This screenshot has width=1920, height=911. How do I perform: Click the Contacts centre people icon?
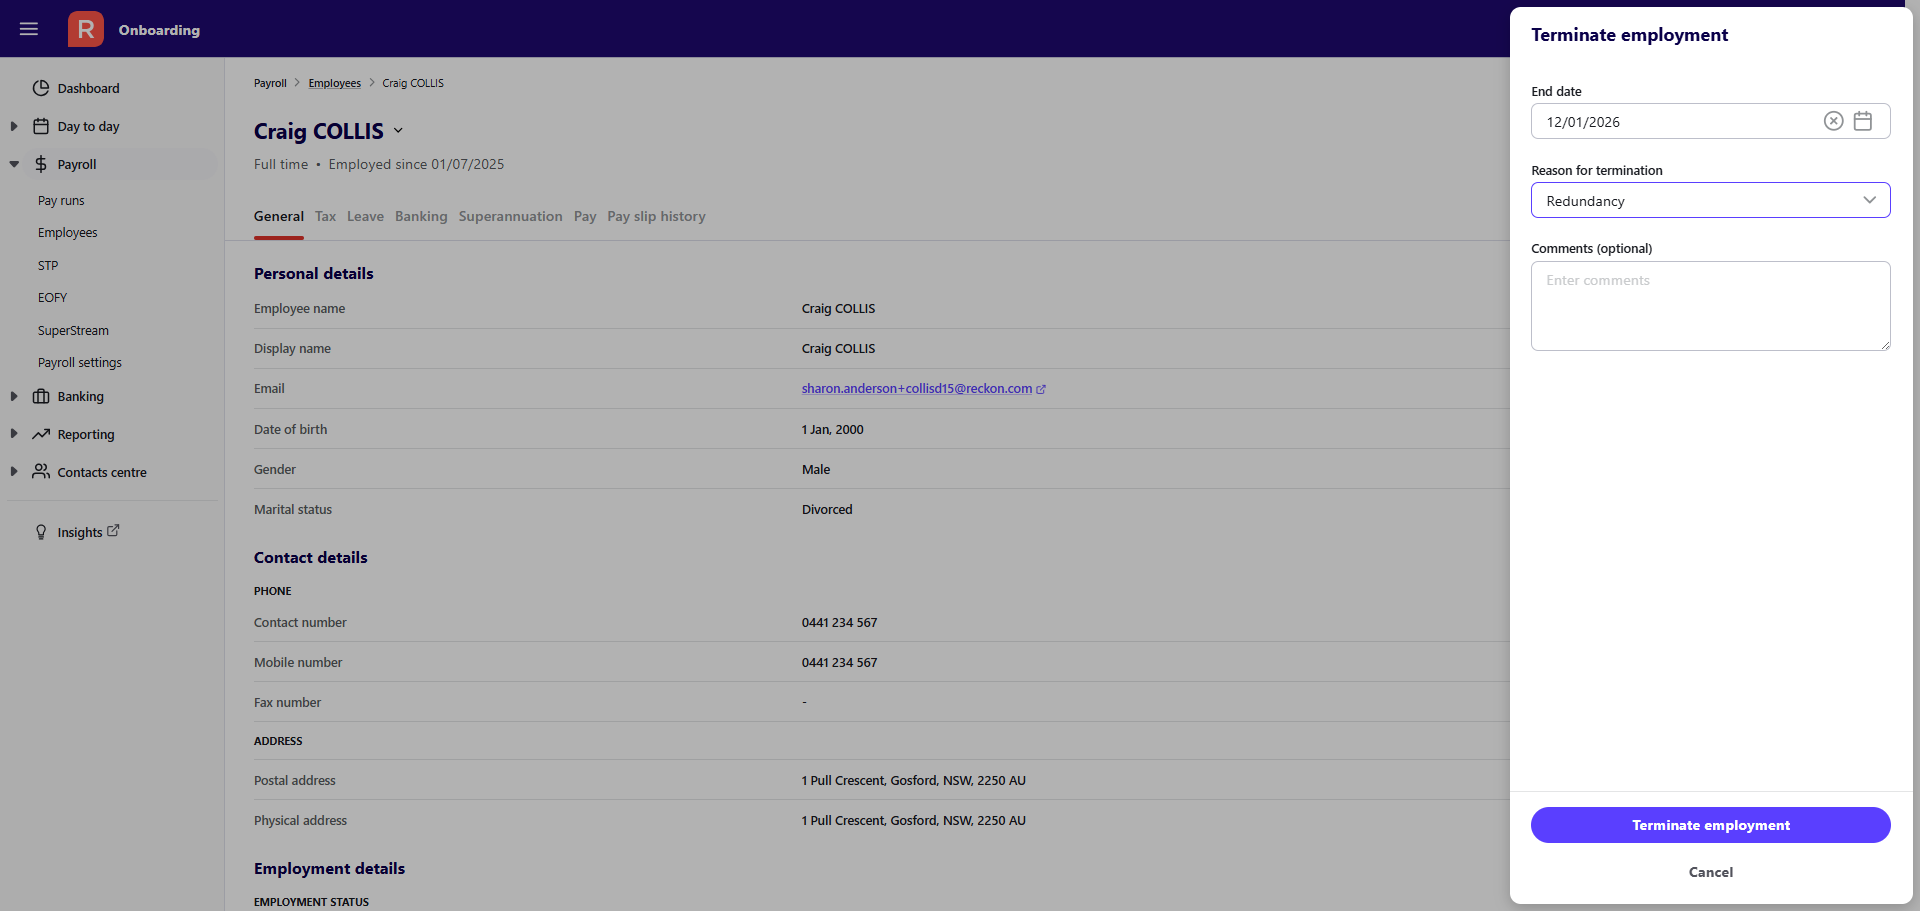(41, 471)
